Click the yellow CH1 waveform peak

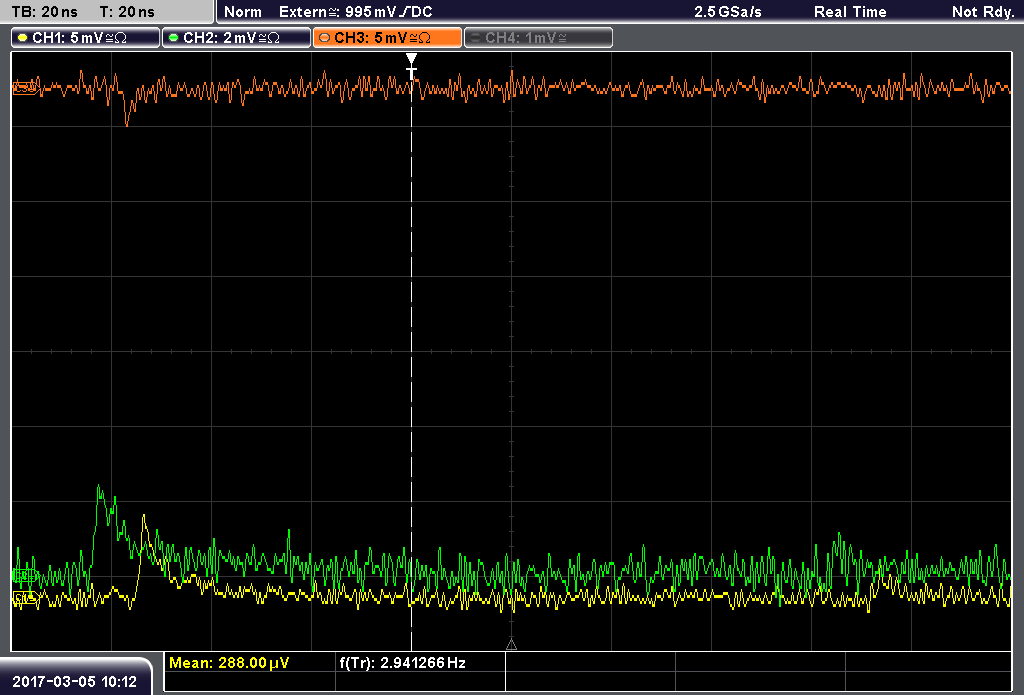[x=144, y=519]
